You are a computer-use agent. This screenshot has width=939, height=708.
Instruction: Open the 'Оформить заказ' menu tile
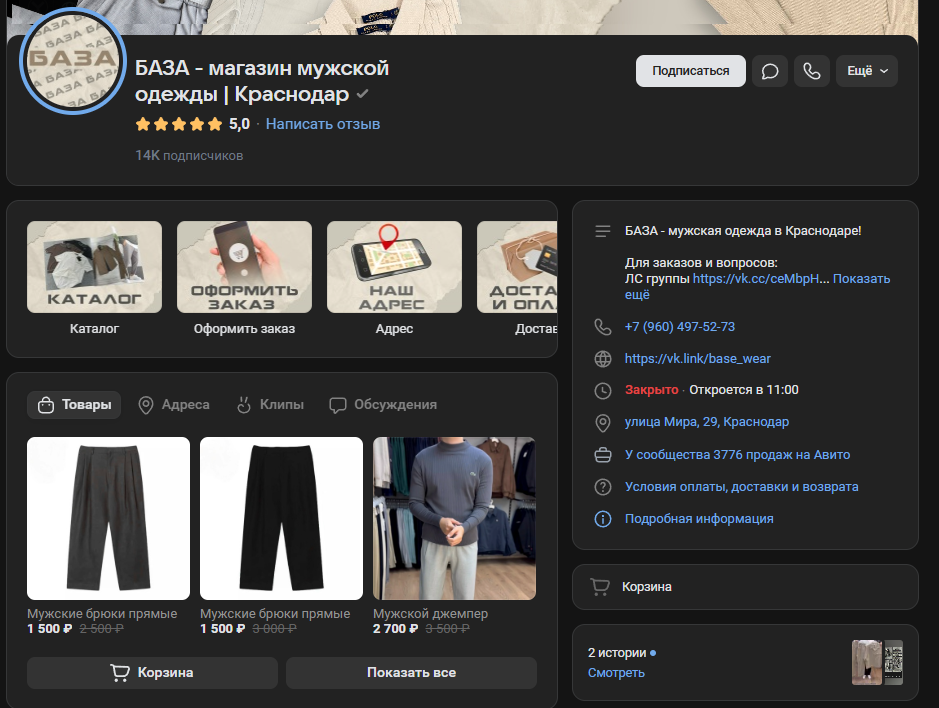[244, 267]
